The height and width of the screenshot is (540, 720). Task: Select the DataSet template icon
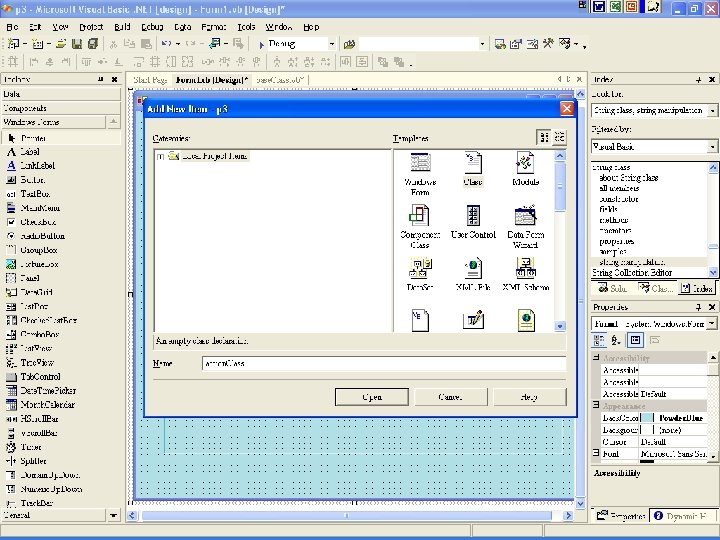tap(420, 269)
